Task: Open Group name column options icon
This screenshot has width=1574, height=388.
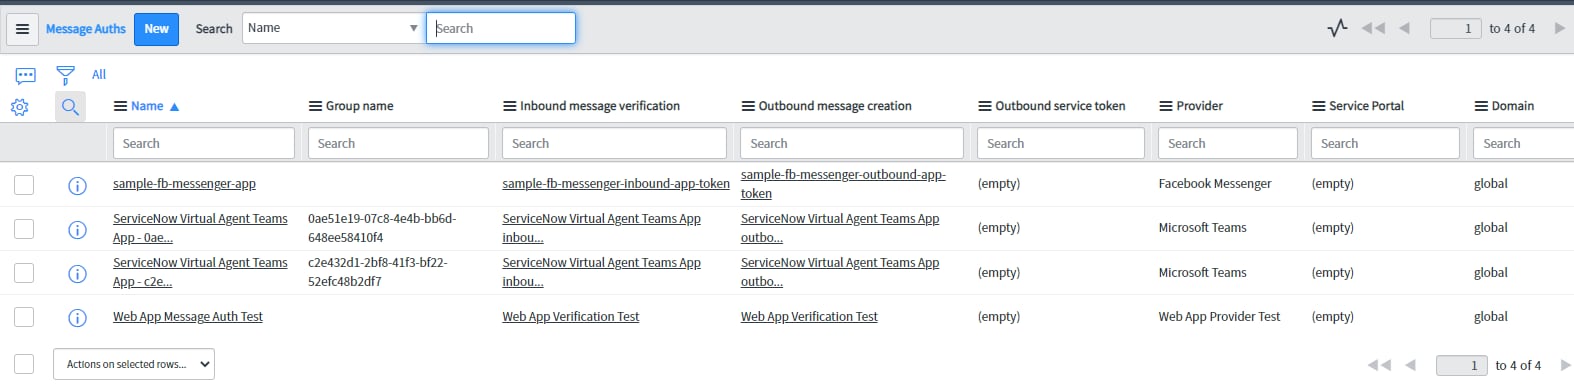Action: coord(315,106)
